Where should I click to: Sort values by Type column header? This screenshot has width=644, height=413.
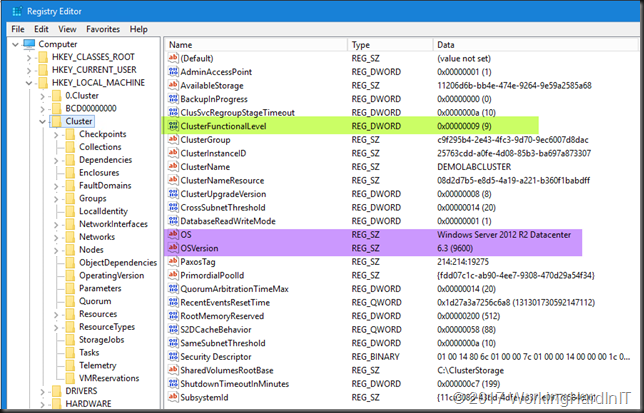[x=390, y=45]
